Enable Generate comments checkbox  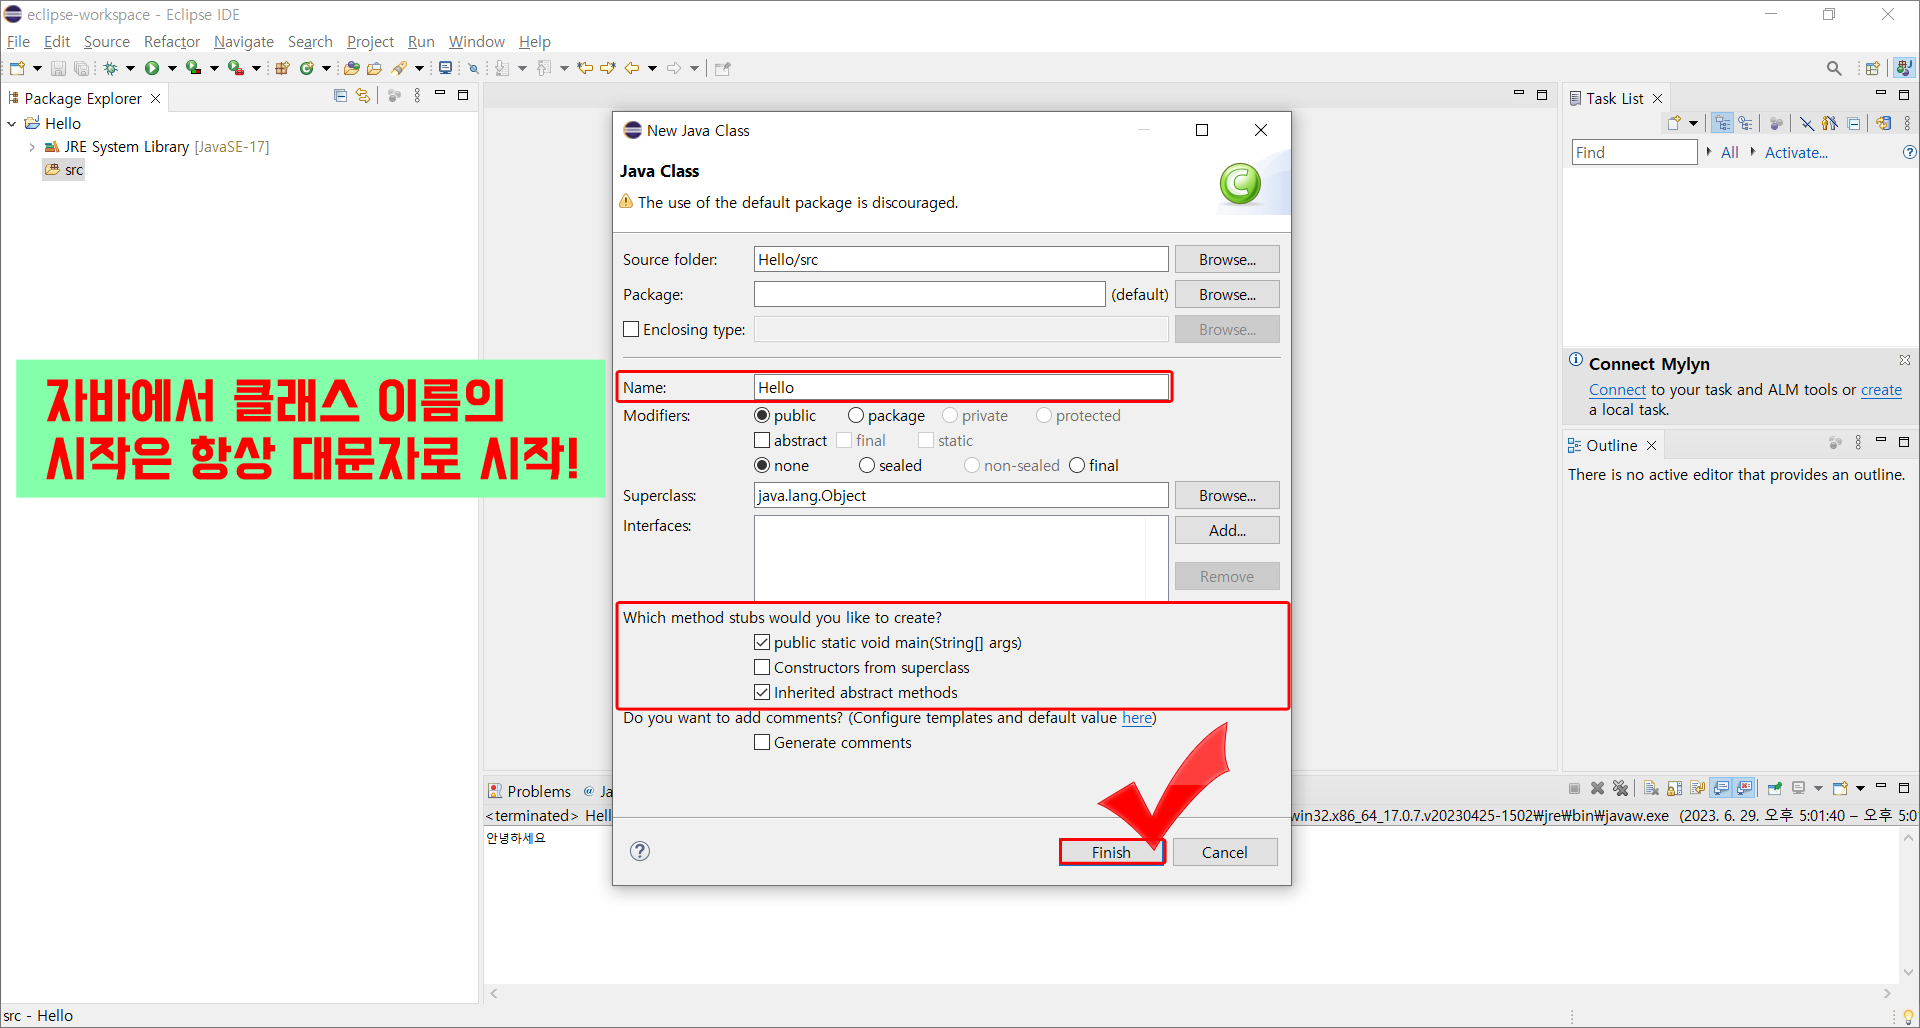pos(762,742)
